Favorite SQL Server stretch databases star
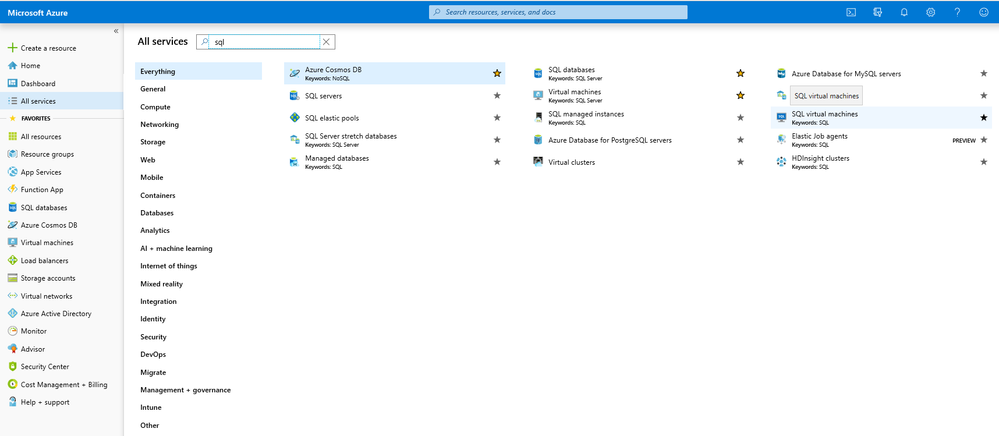Image resolution: width=999 pixels, height=436 pixels. [x=497, y=140]
